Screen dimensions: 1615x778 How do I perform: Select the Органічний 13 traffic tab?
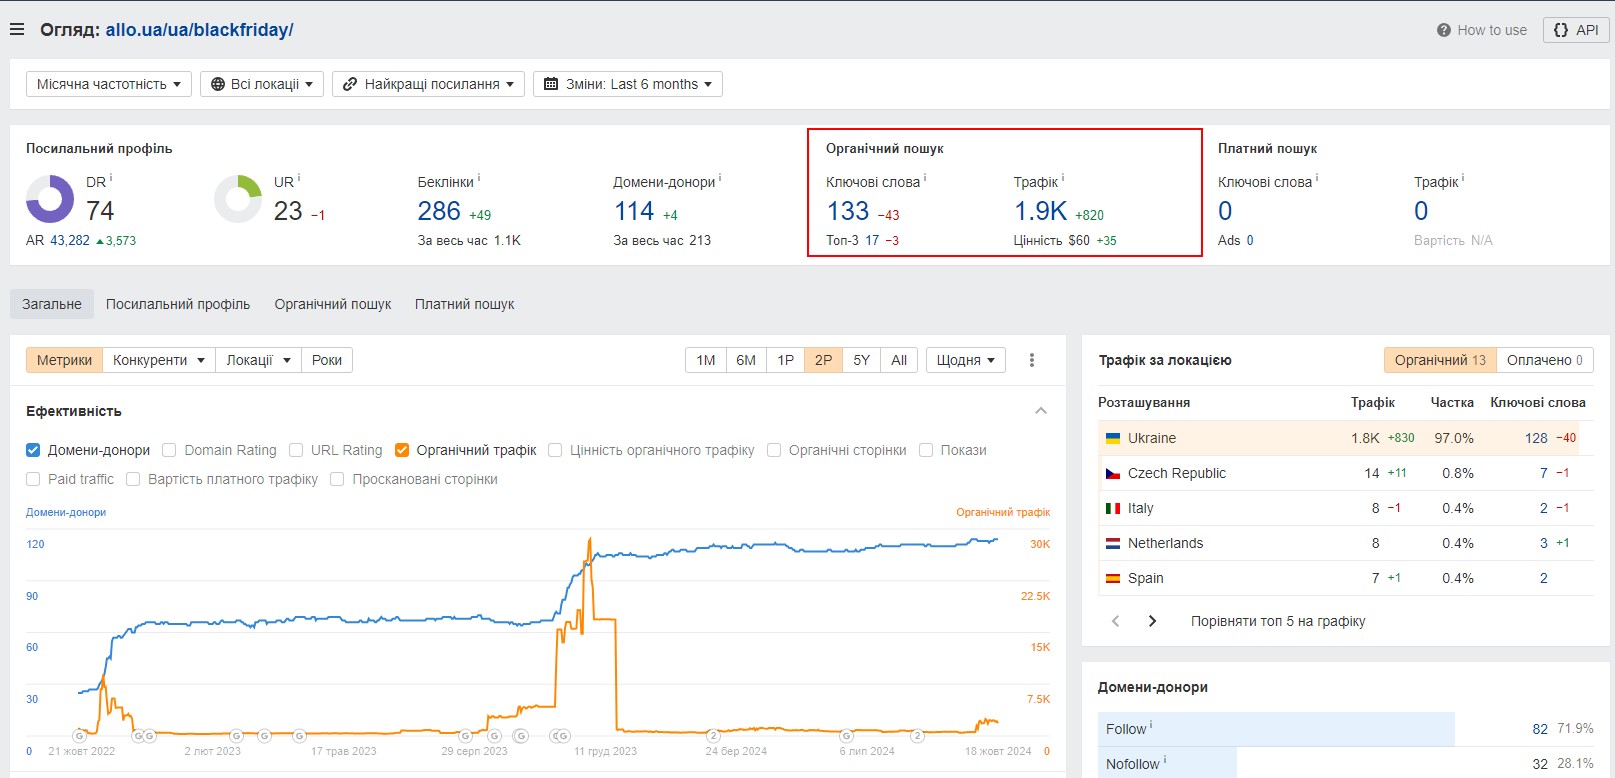click(x=1440, y=360)
